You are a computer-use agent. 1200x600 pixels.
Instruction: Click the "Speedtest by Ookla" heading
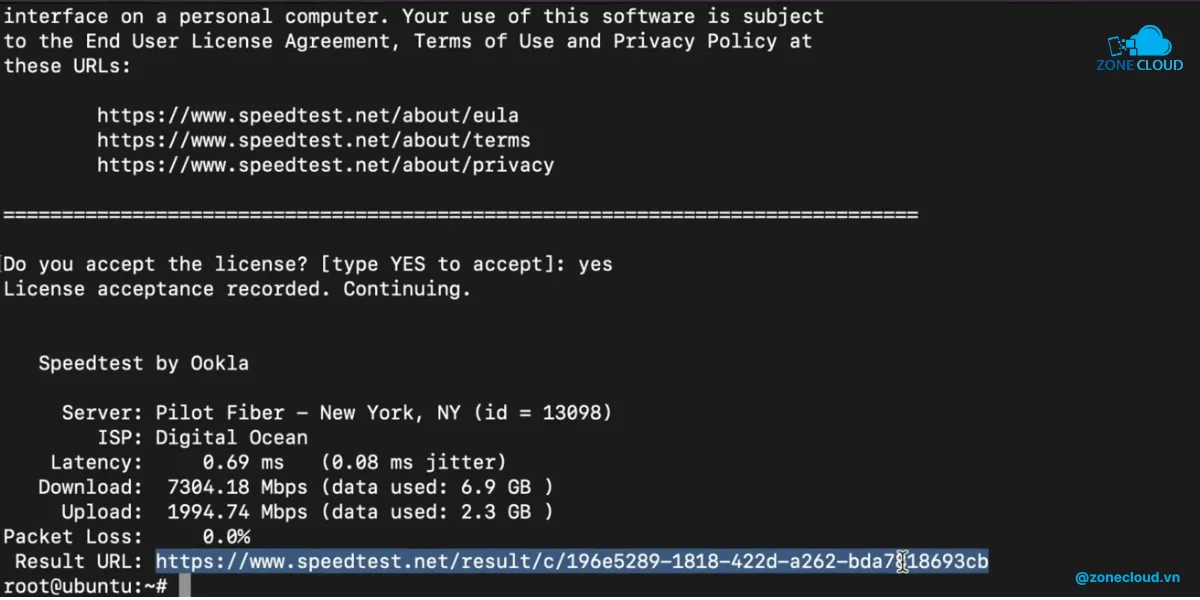(x=143, y=364)
